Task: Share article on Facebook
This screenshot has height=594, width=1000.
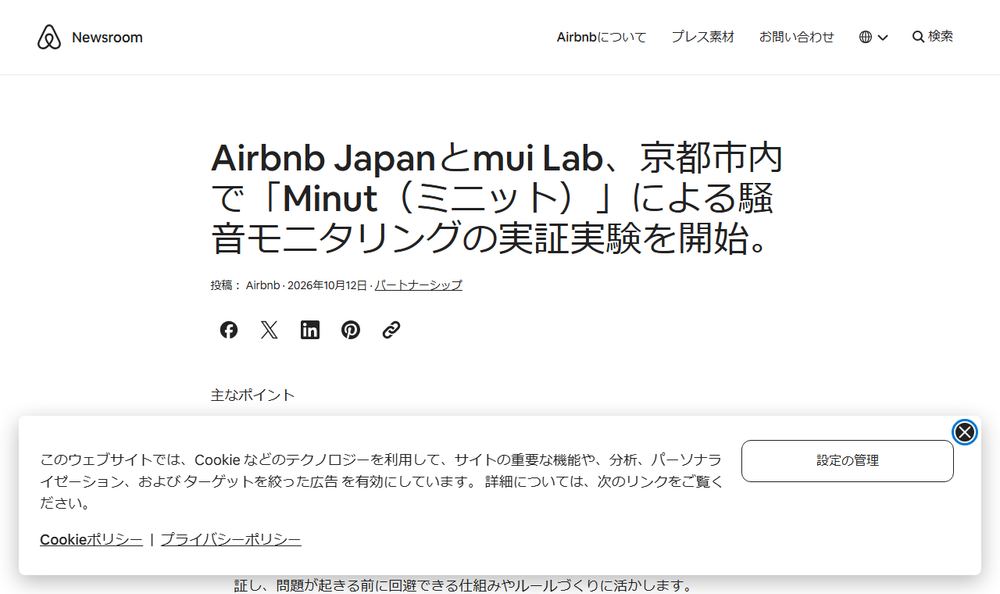Action: 229,330
